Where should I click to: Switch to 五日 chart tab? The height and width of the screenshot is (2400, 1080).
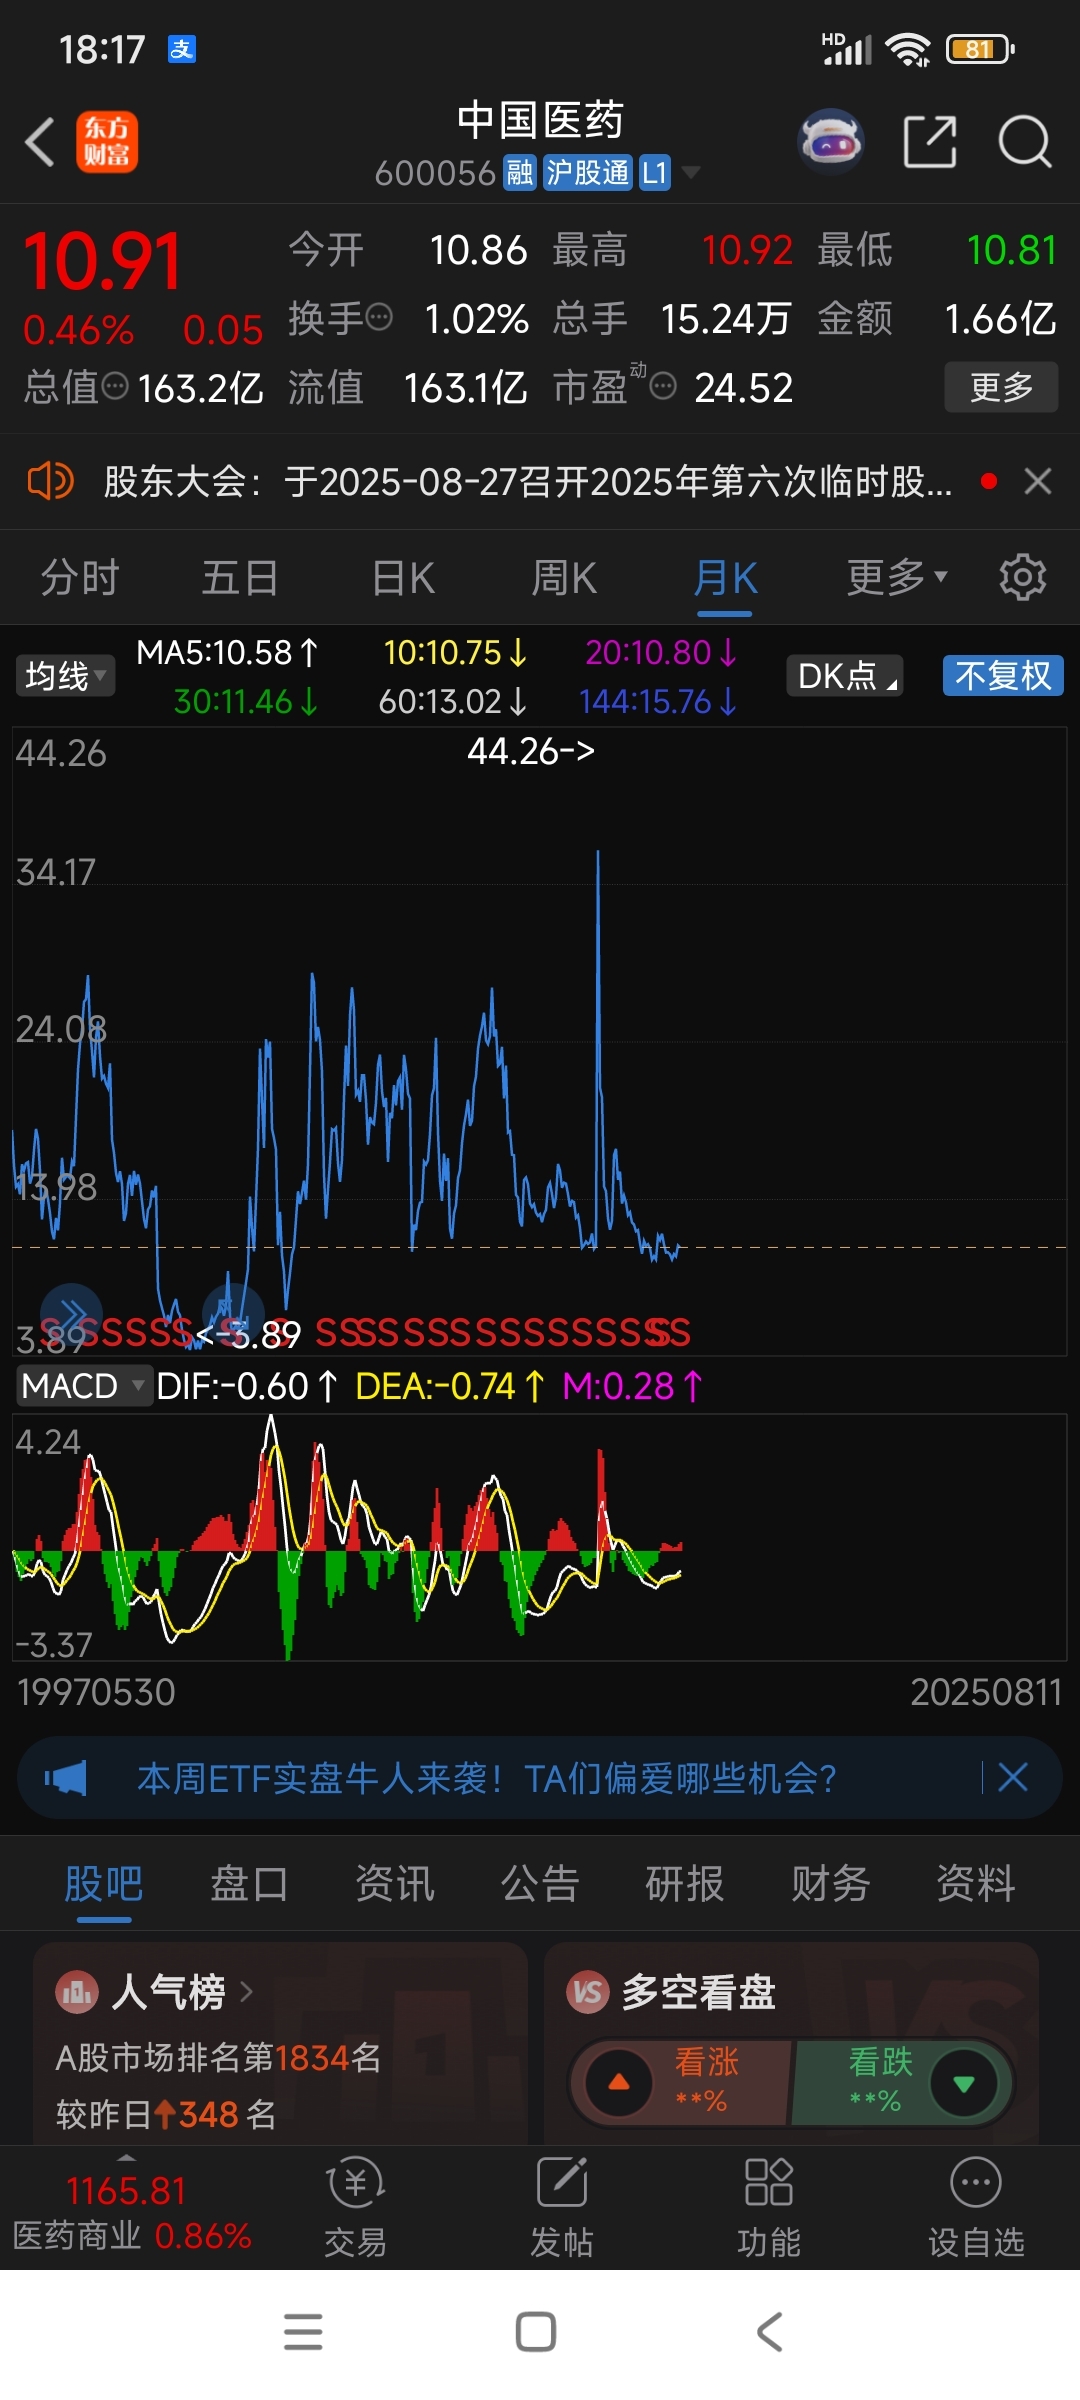click(240, 578)
